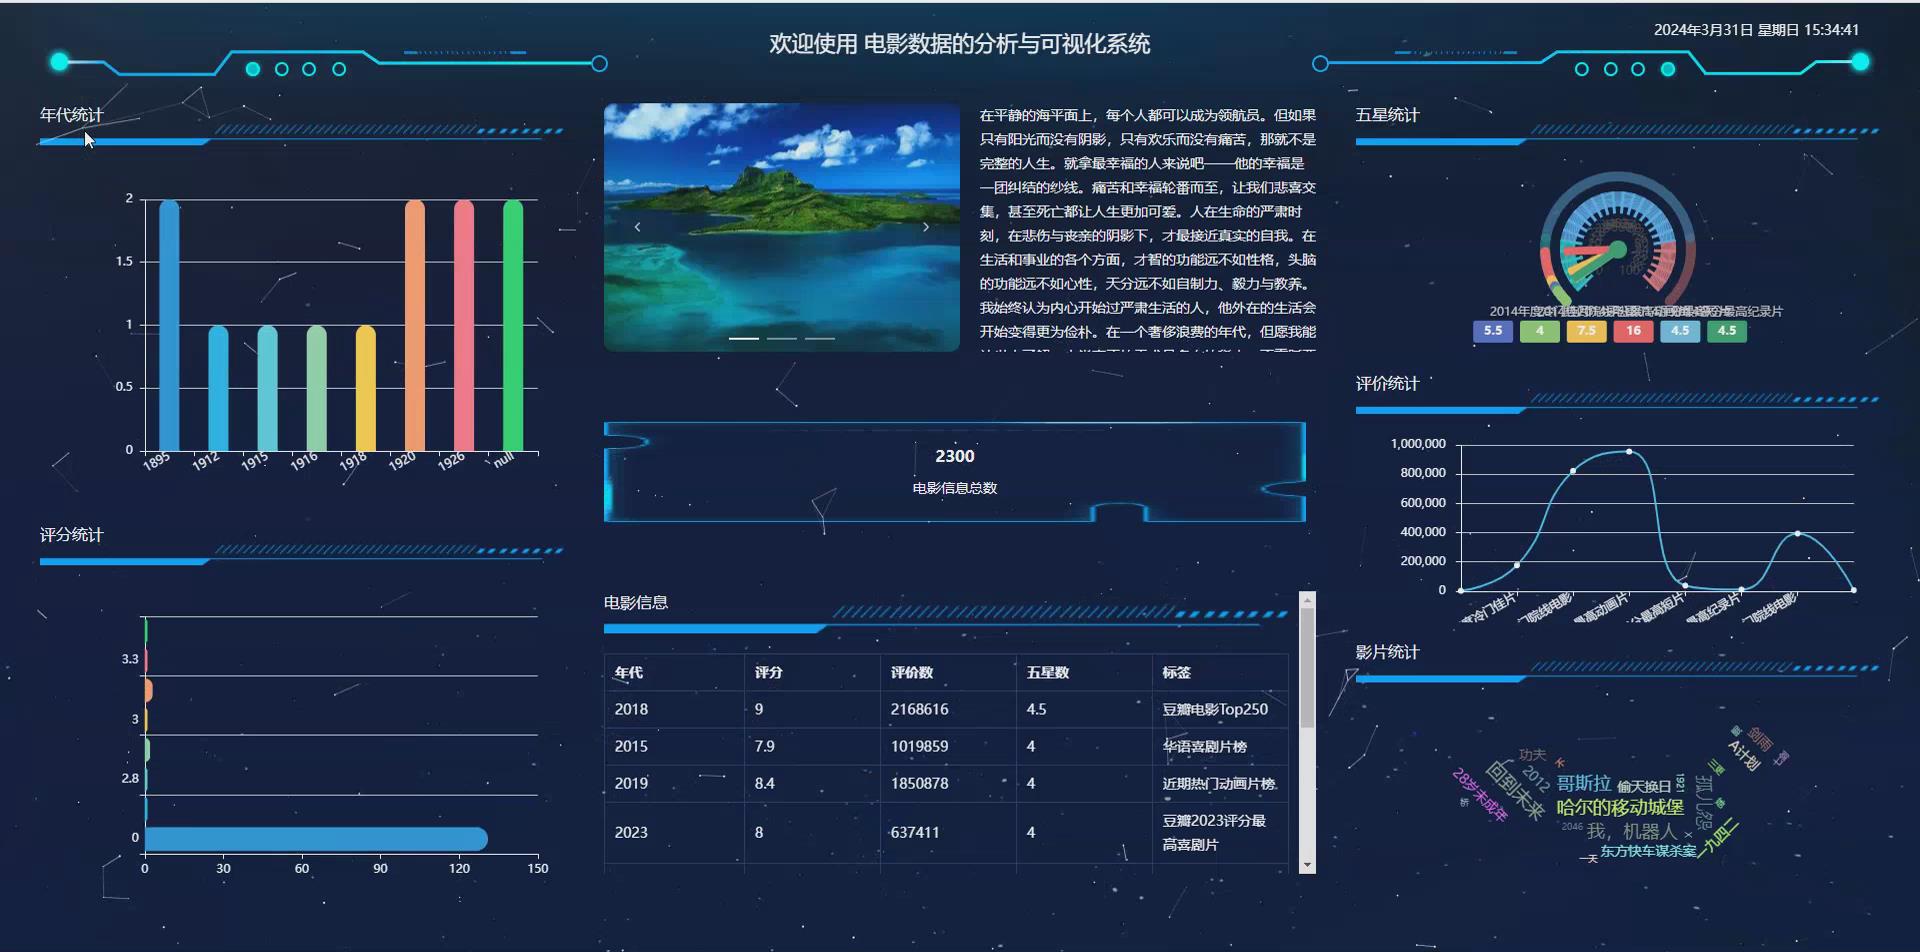The height and width of the screenshot is (952, 1920).
Task: Click 偷天换日 in the word cloud
Action: click(1644, 787)
